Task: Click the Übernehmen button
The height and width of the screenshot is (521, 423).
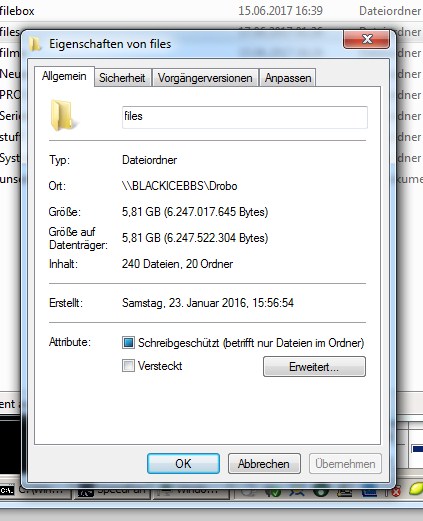Action: point(345,463)
